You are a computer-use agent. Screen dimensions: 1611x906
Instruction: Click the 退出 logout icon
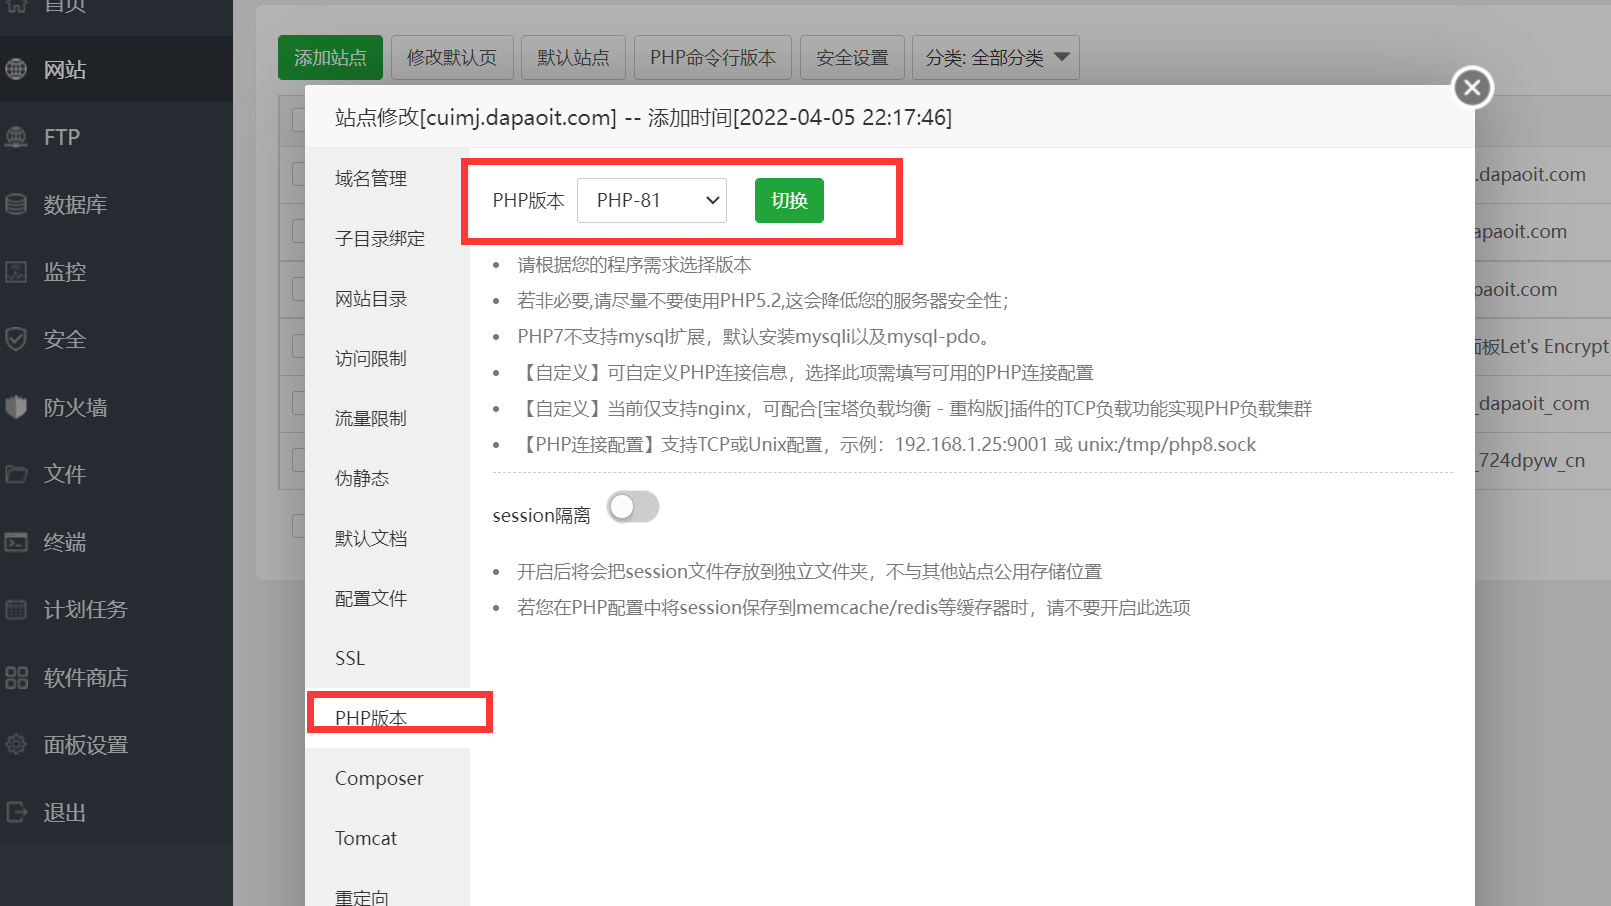(x=16, y=812)
